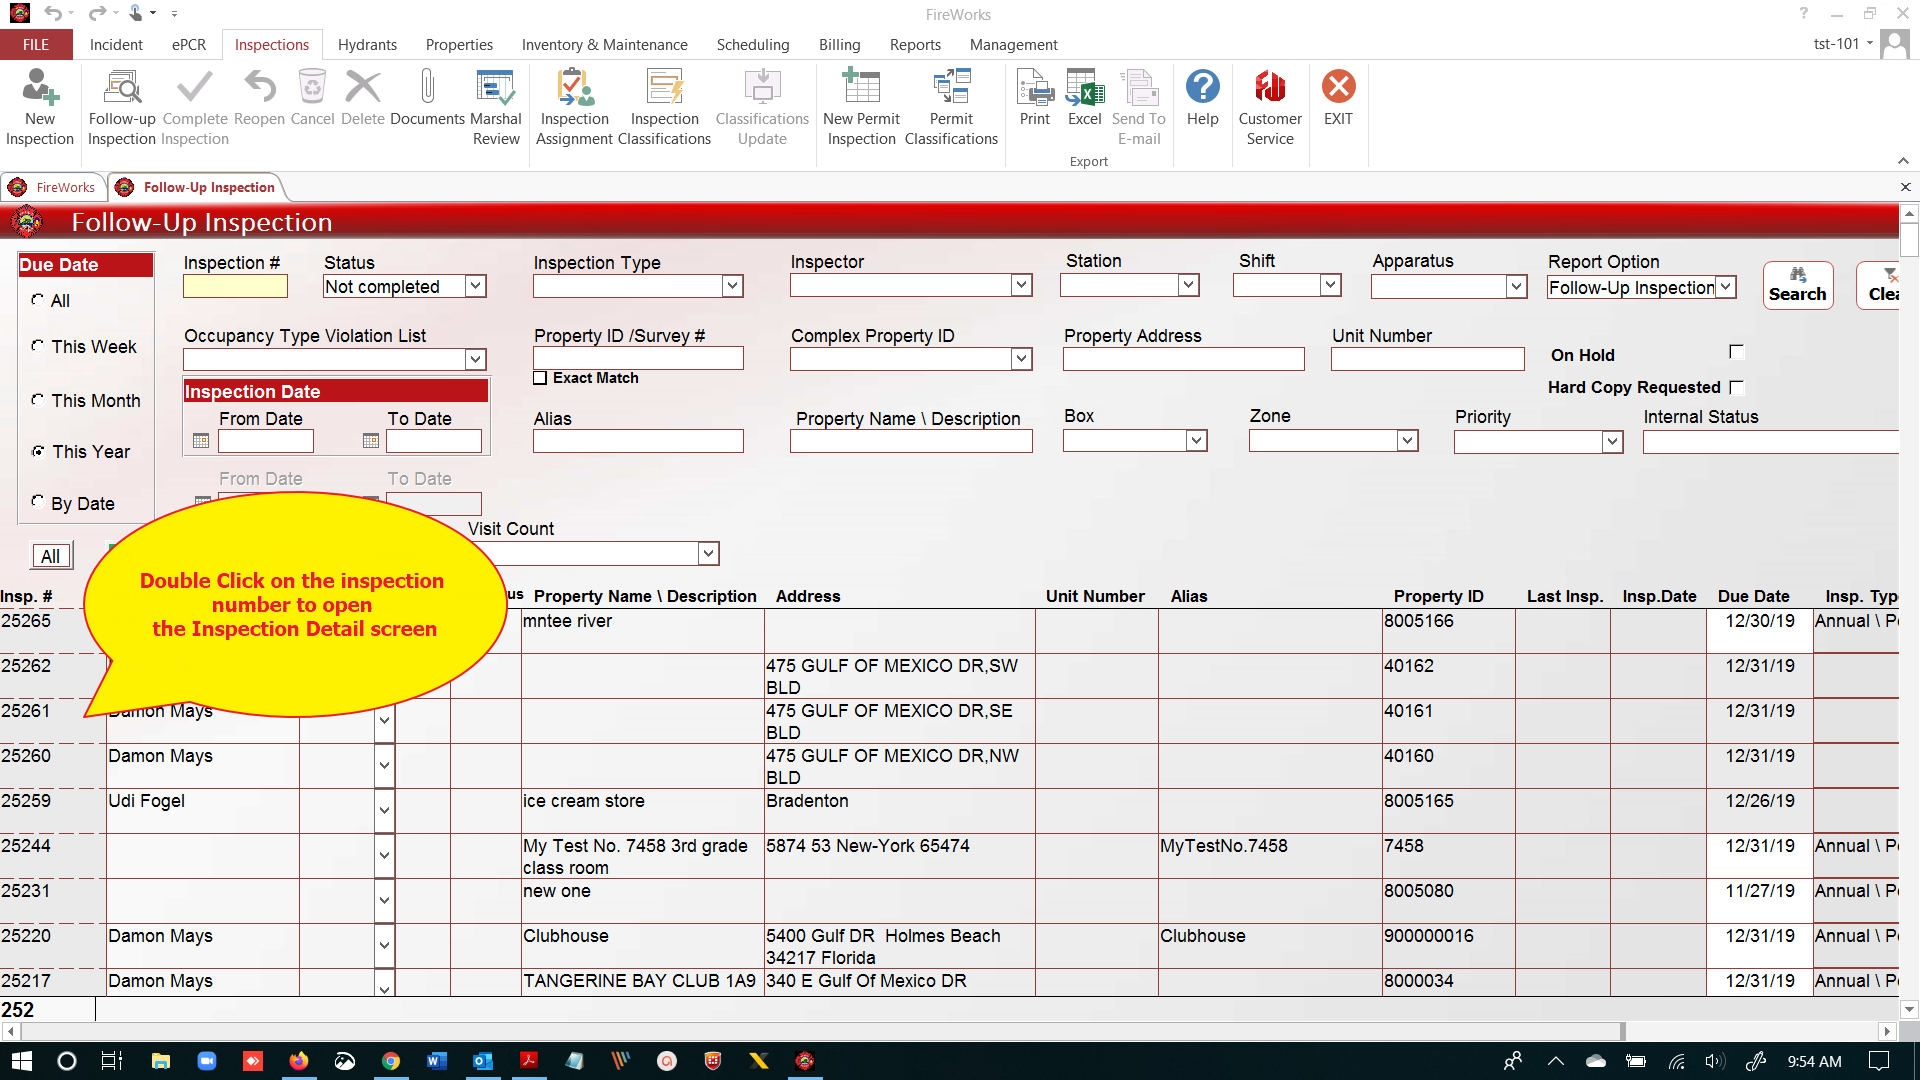The width and height of the screenshot is (1920, 1080).
Task: Expand the Status dropdown
Action: pyautogui.click(x=476, y=286)
